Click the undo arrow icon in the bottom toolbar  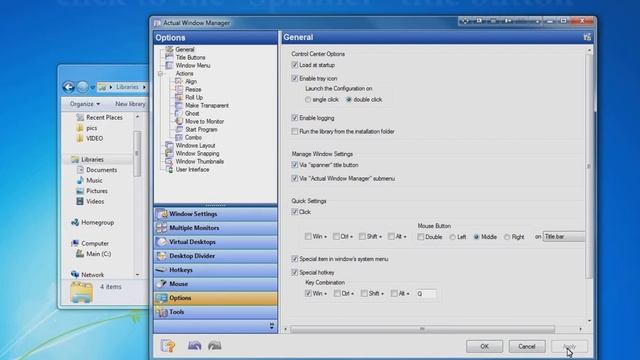pyautogui.click(x=195, y=346)
